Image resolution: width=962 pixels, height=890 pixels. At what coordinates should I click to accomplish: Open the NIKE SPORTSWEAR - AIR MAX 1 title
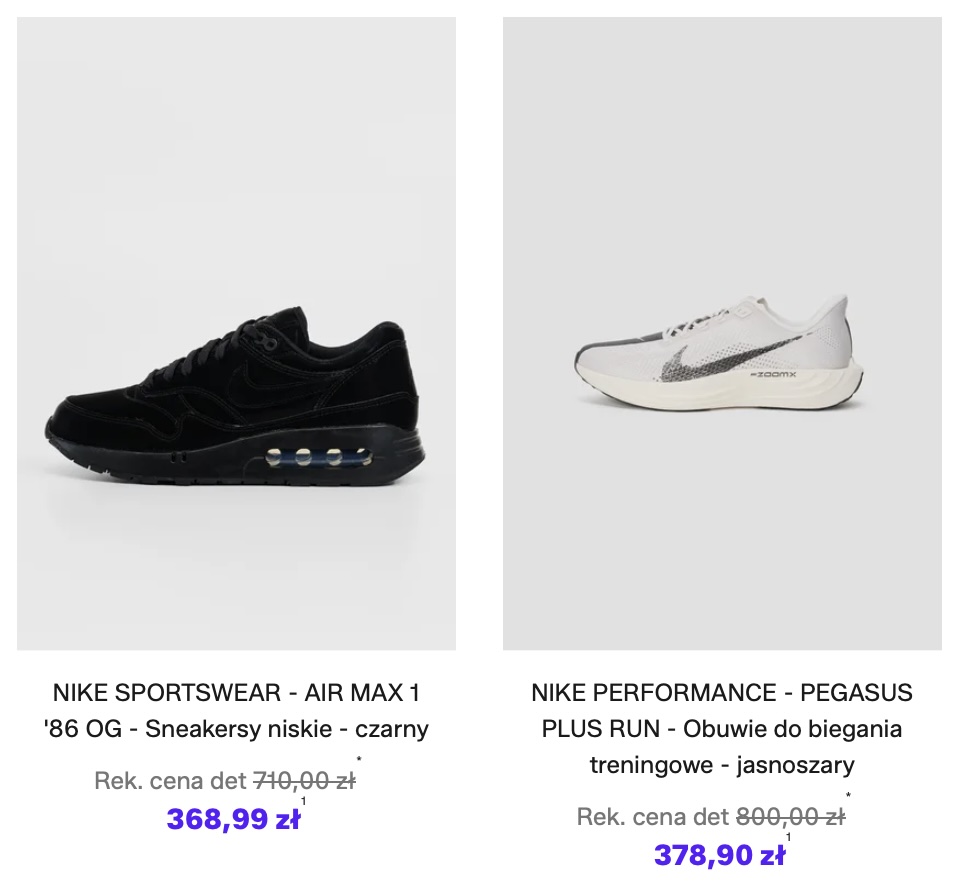click(236, 692)
